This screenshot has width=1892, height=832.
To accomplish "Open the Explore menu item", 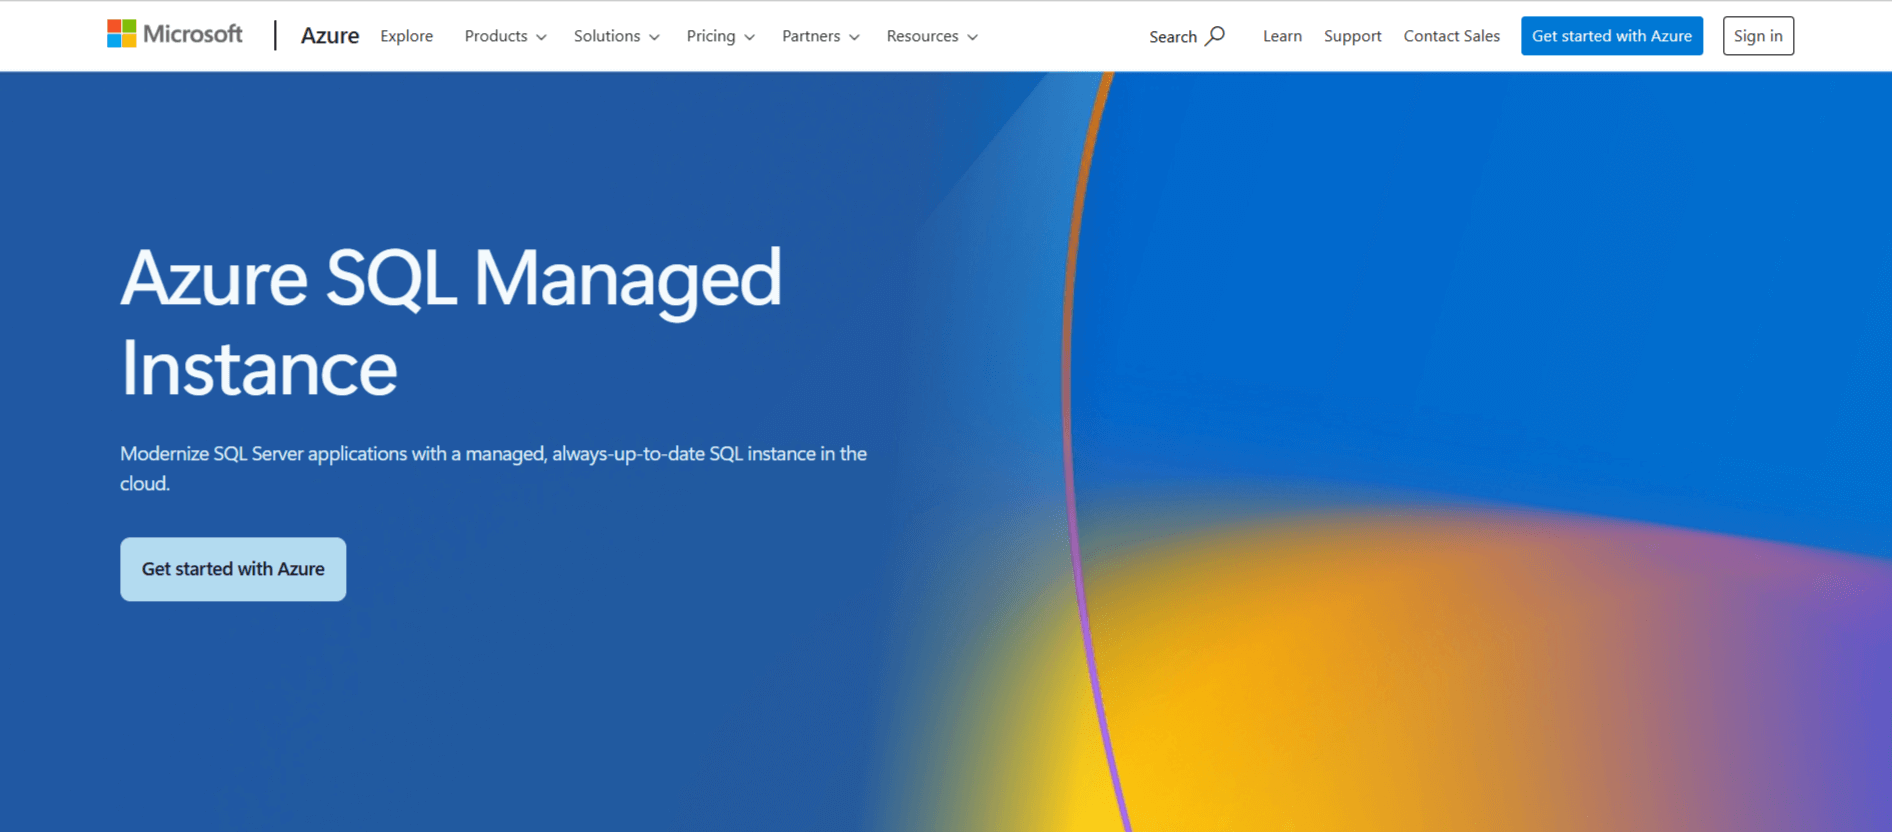I will click(407, 36).
